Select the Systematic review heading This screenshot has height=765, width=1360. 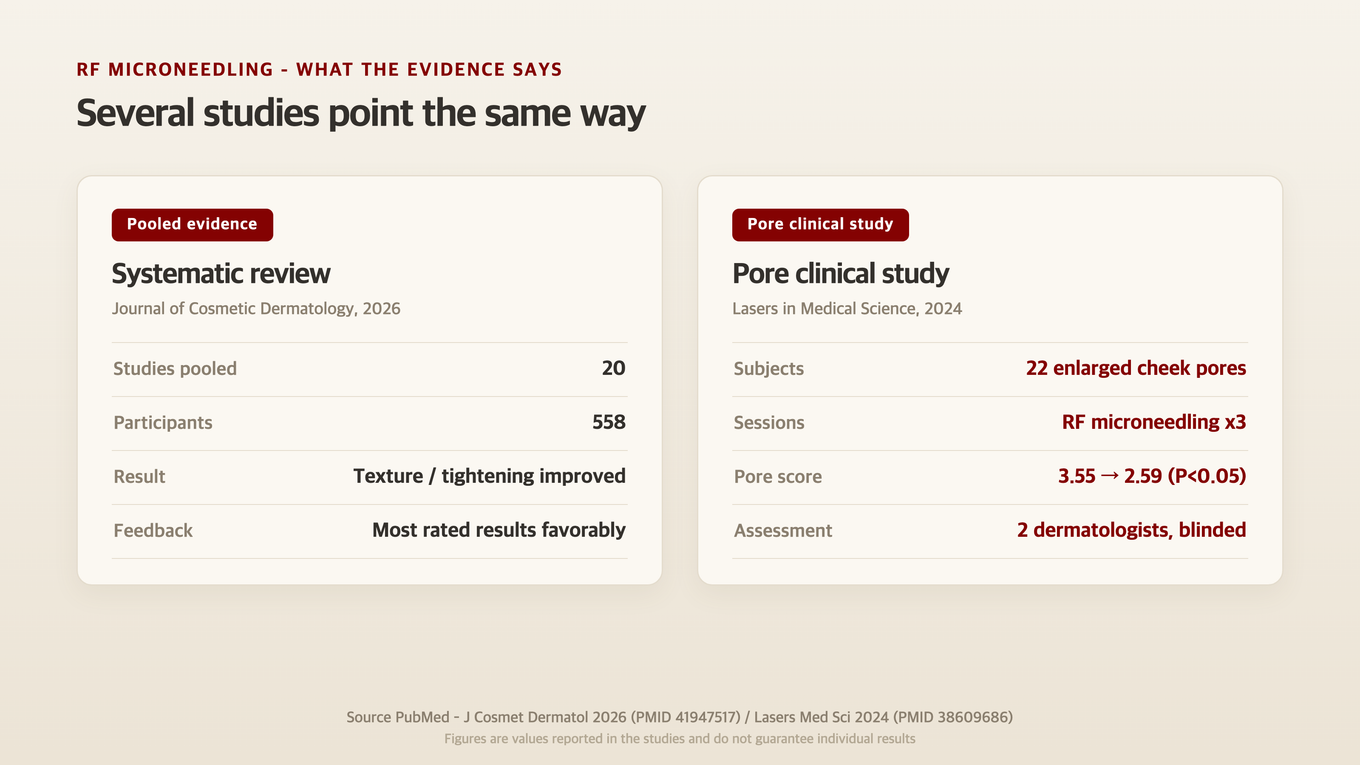click(221, 273)
